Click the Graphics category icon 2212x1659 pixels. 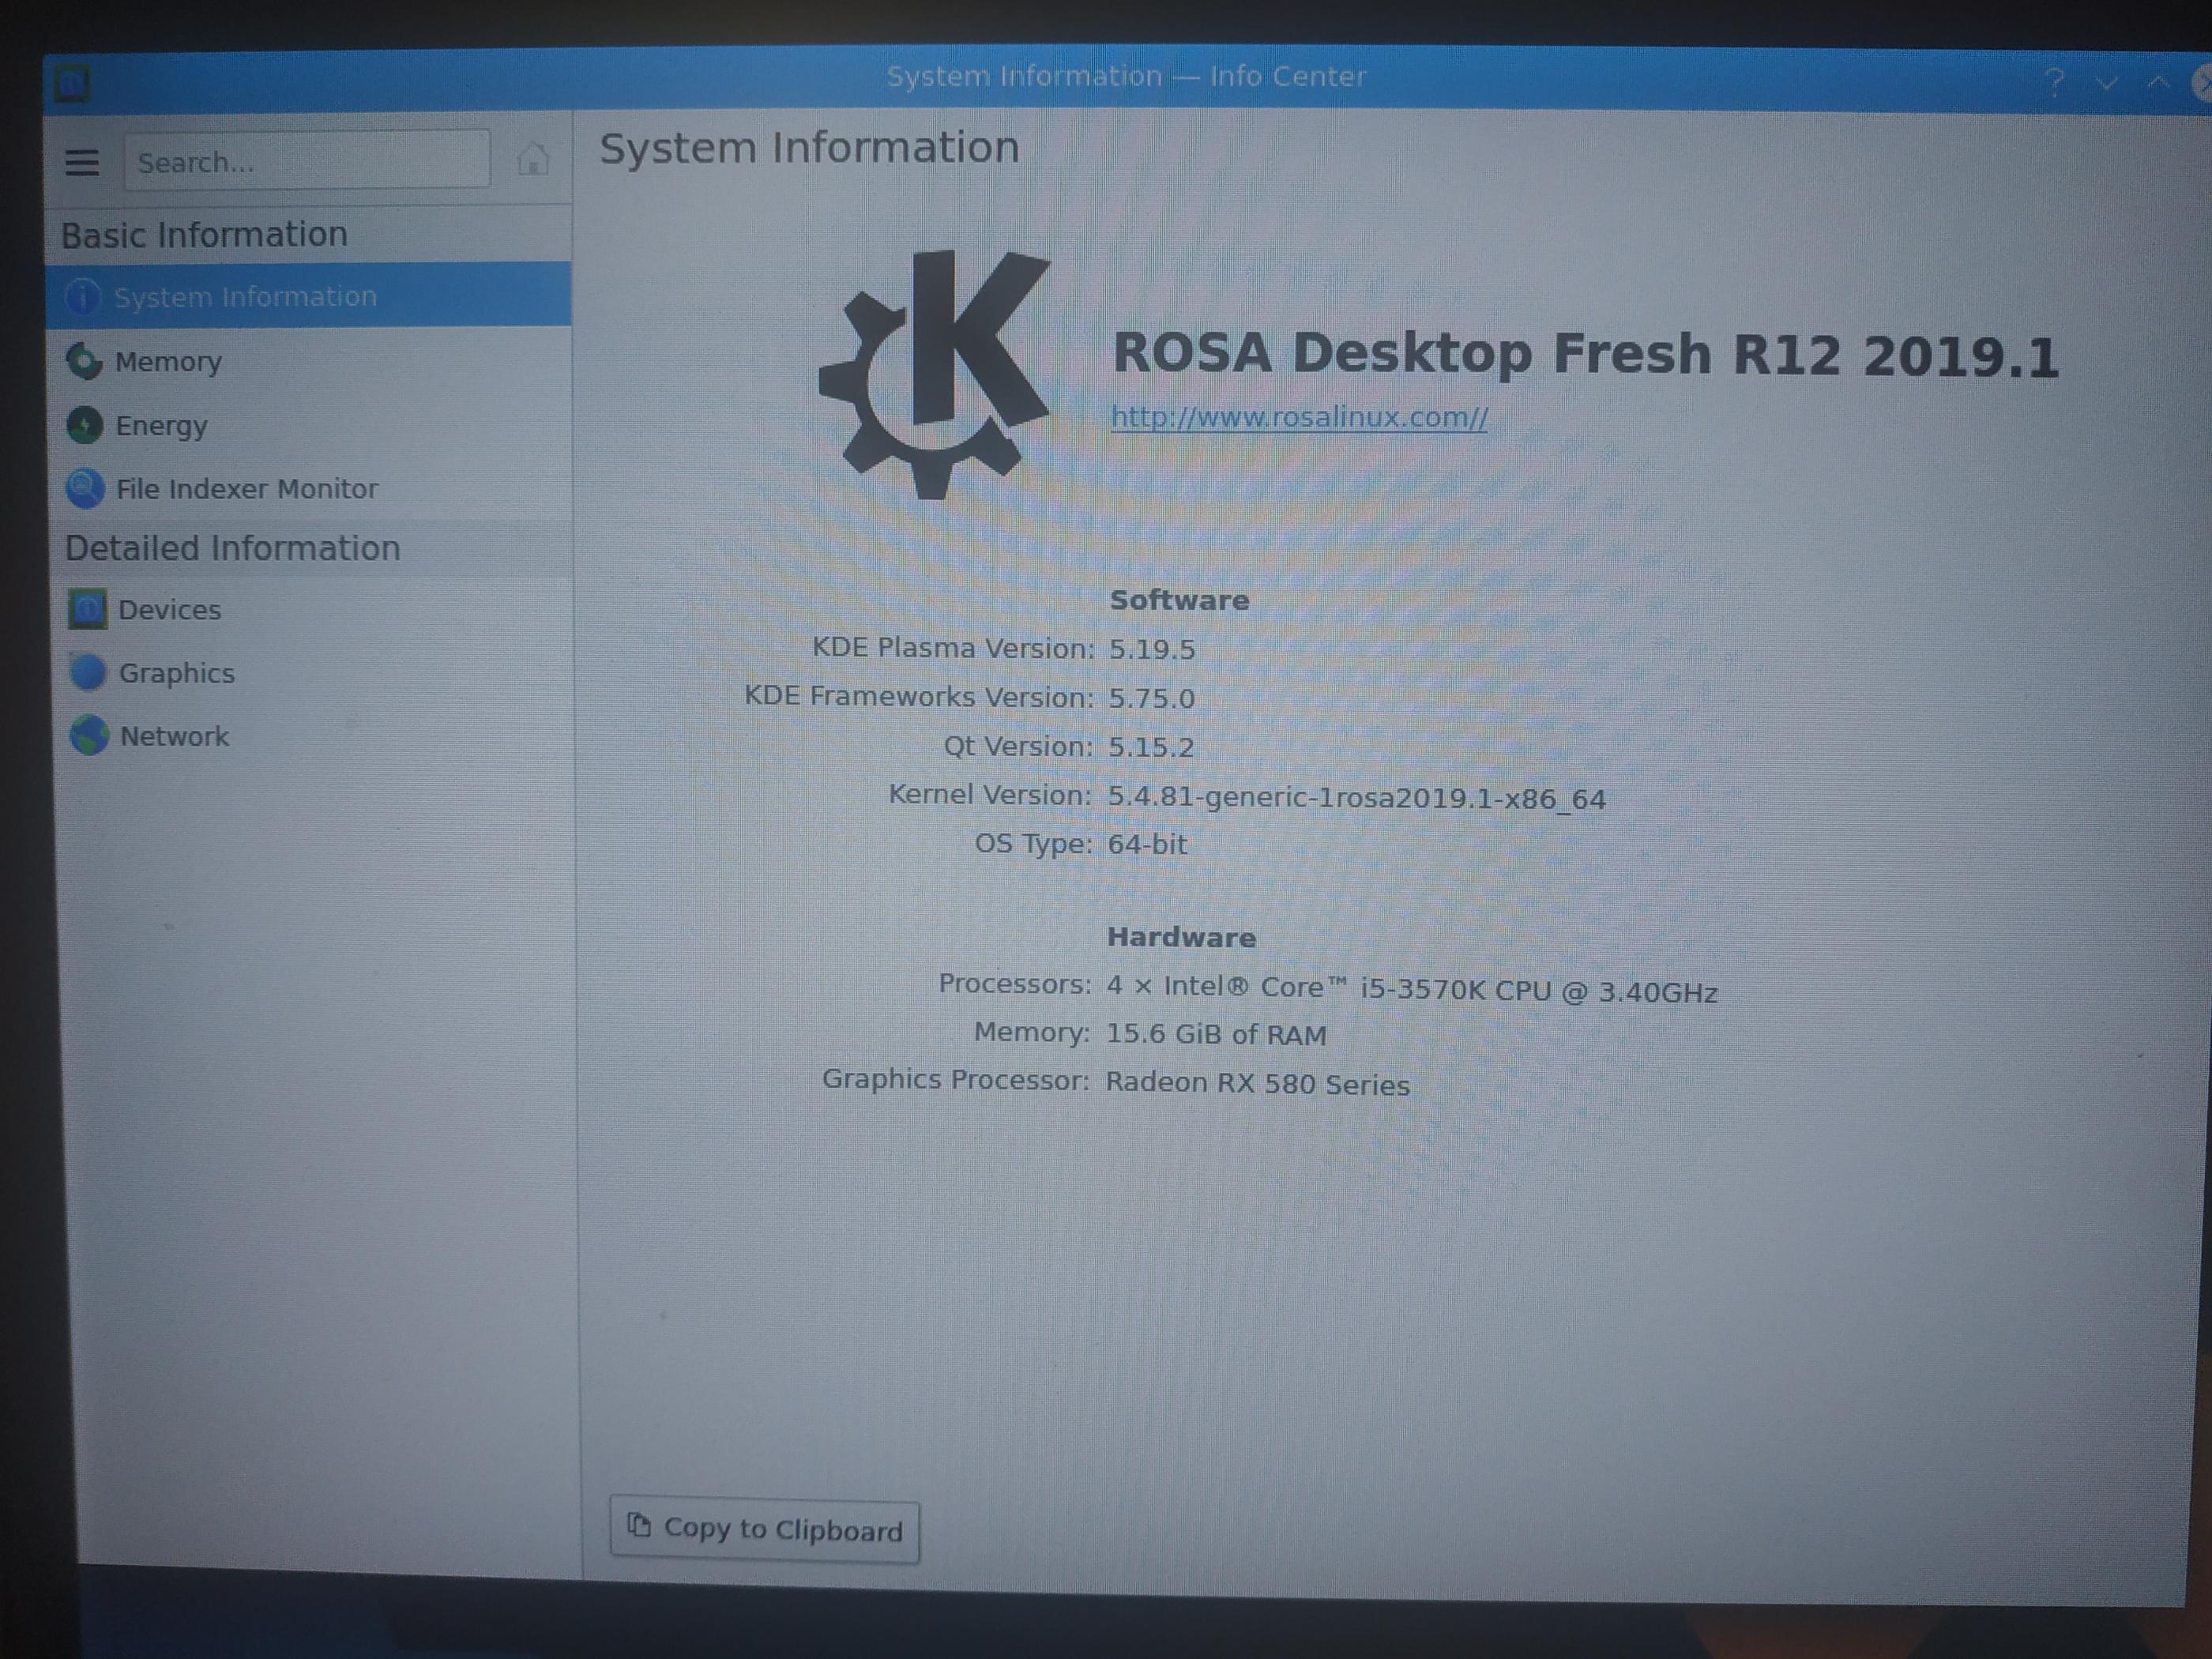tap(88, 672)
